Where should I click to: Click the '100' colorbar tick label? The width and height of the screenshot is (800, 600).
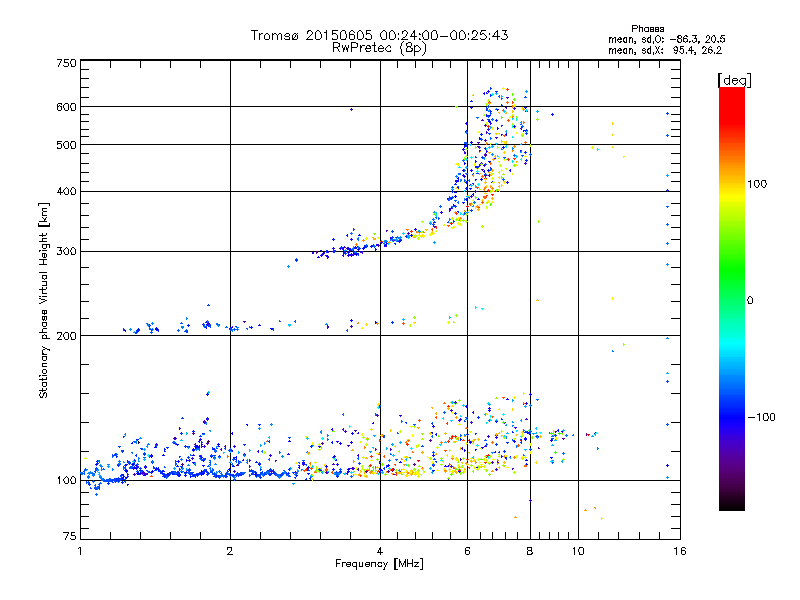[x=757, y=184]
